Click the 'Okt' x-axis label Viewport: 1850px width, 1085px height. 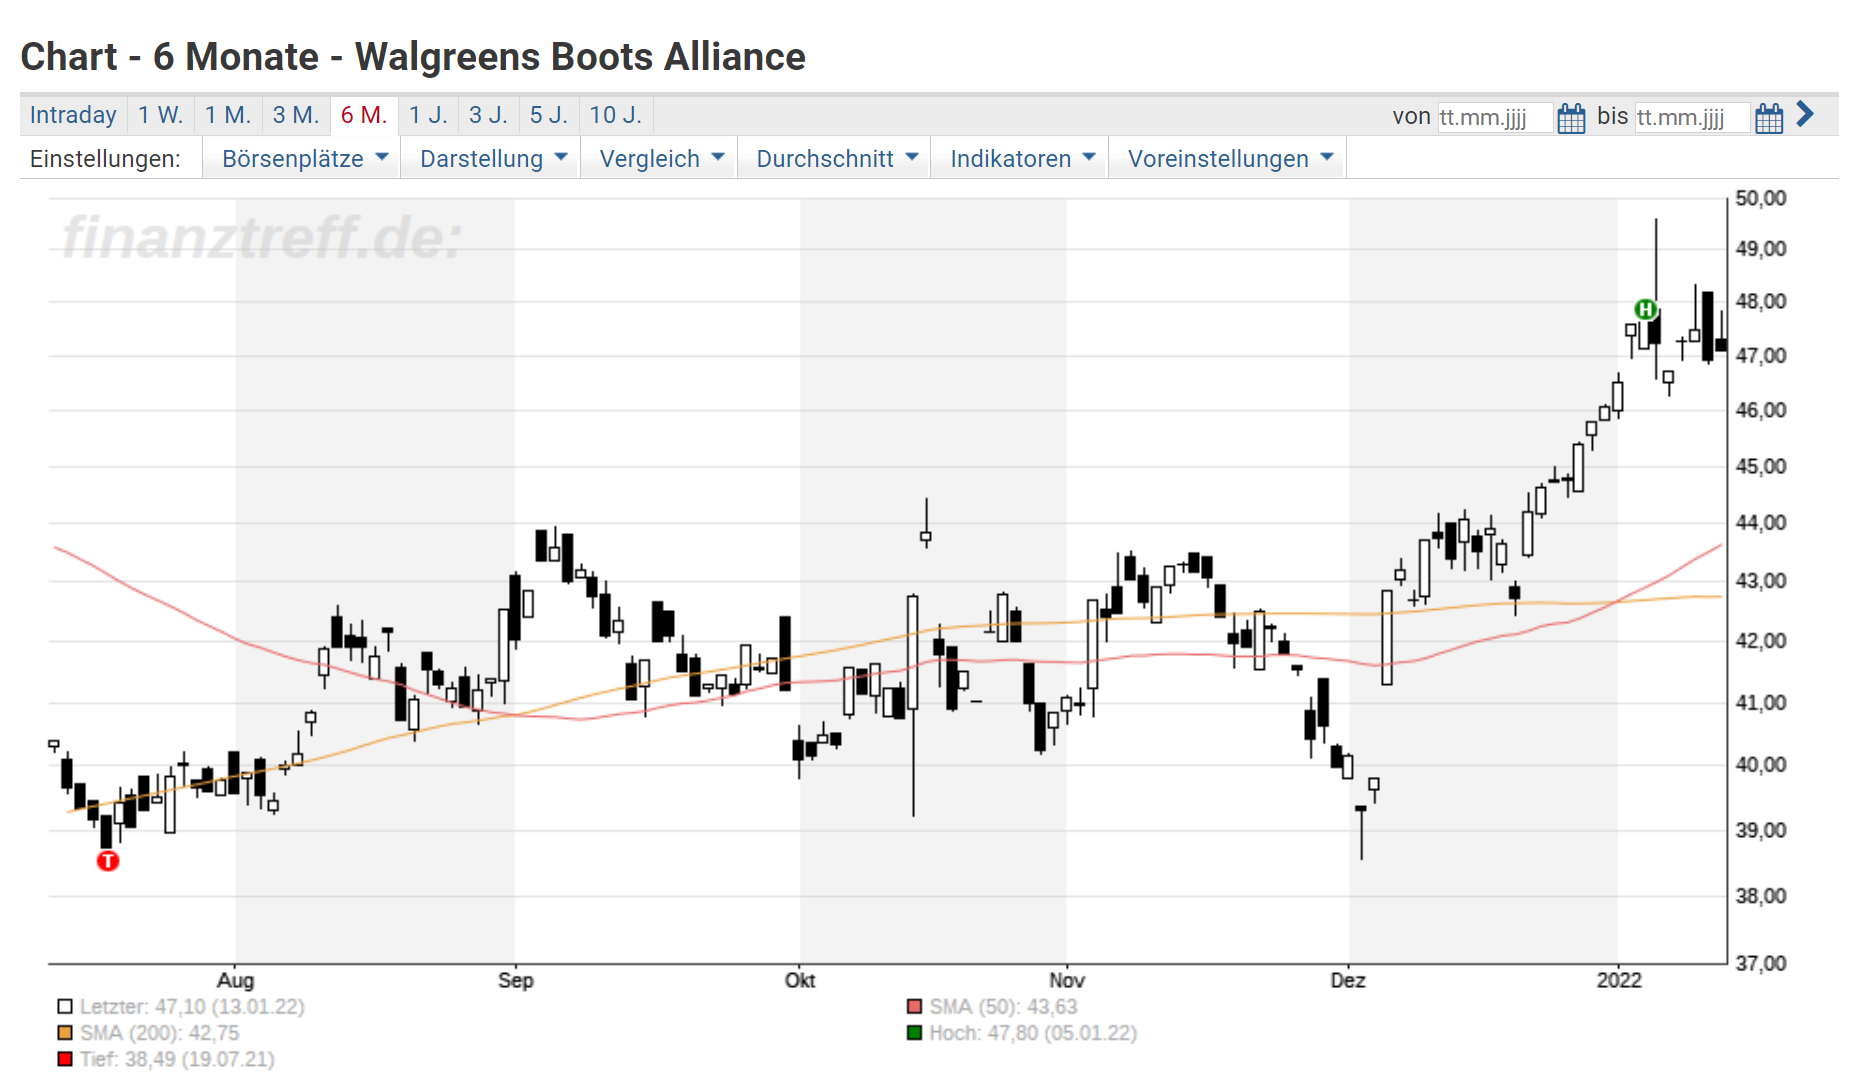pyautogui.click(x=800, y=980)
